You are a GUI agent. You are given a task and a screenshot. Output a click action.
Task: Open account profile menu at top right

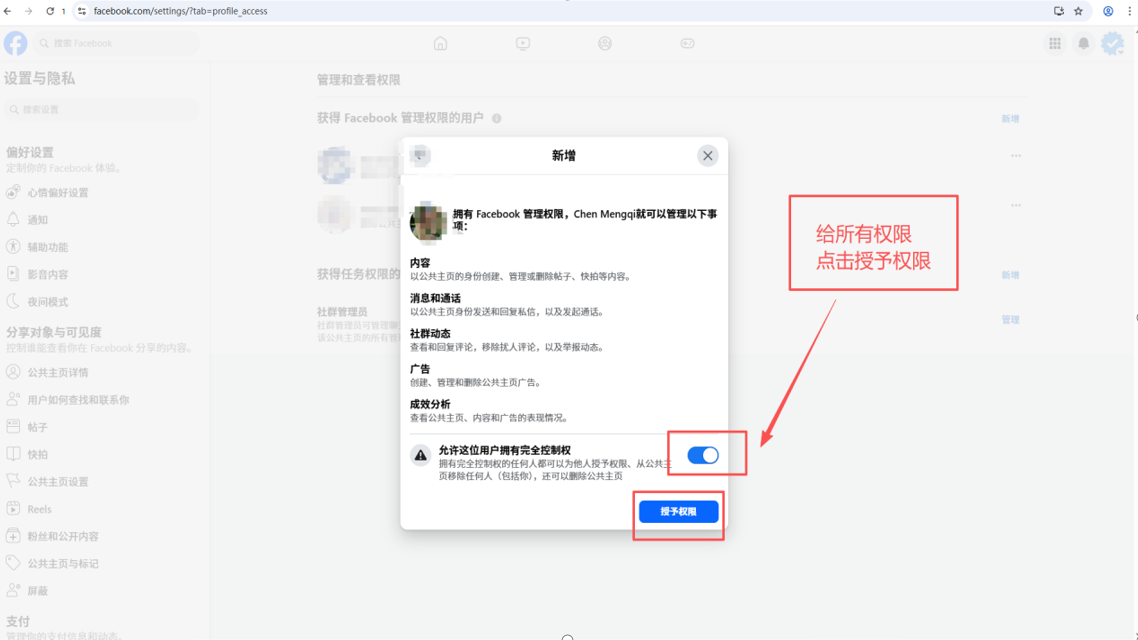(1112, 43)
